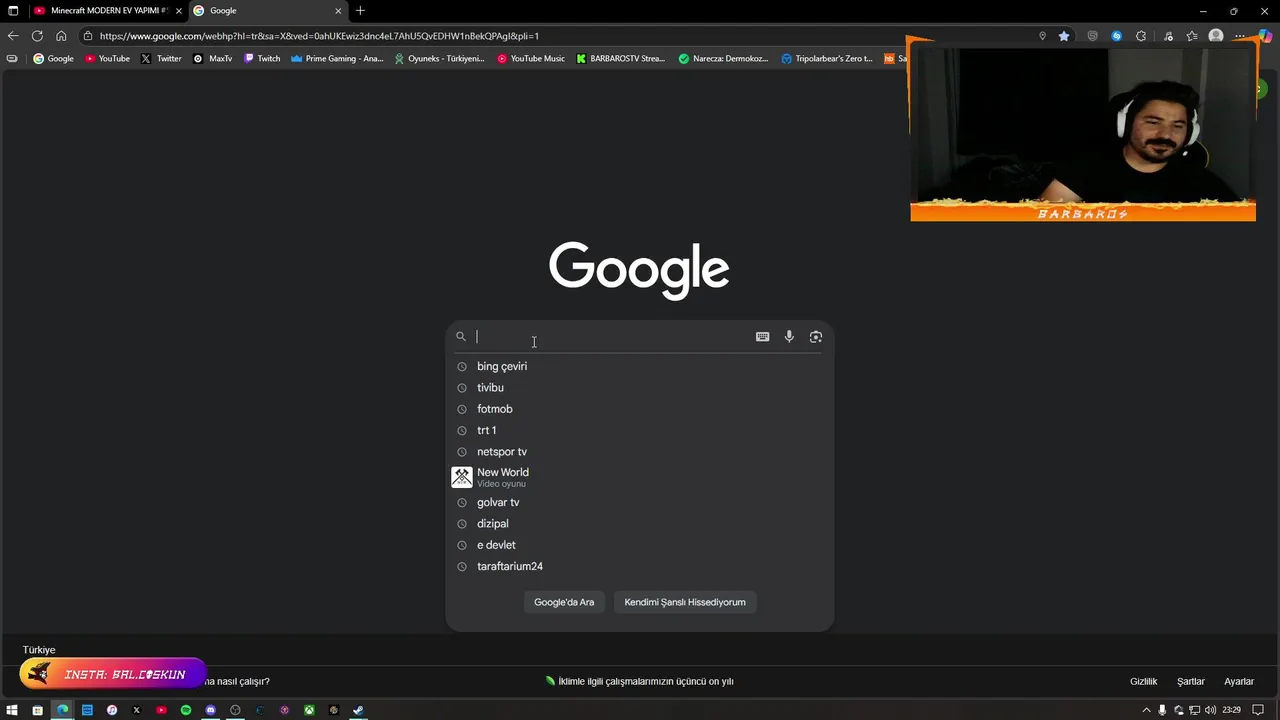This screenshot has width=1280, height=720.
Task: Go to browser home page
Action: tap(61, 36)
